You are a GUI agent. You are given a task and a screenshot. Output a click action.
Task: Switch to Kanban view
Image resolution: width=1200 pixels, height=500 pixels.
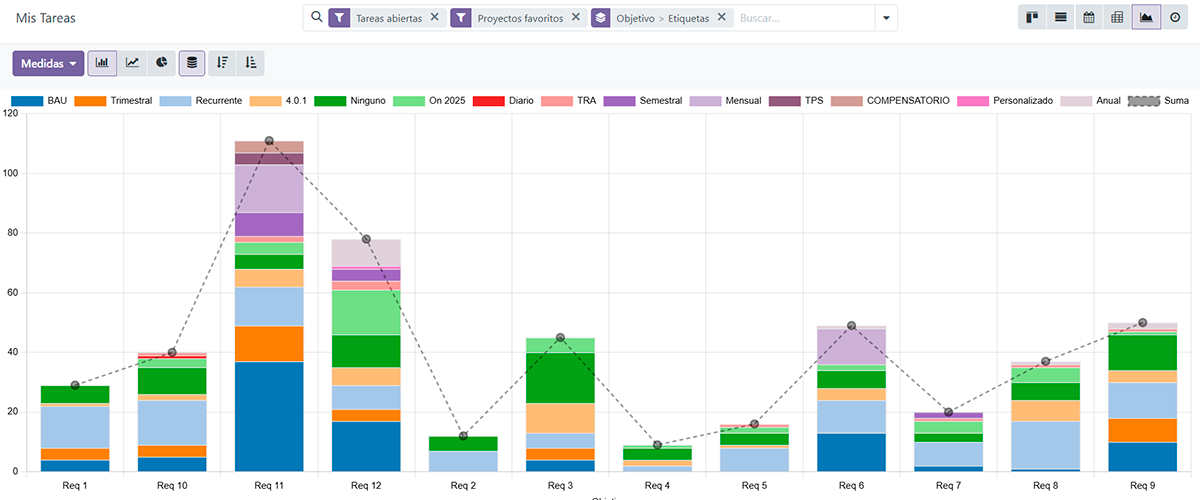coord(1032,18)
